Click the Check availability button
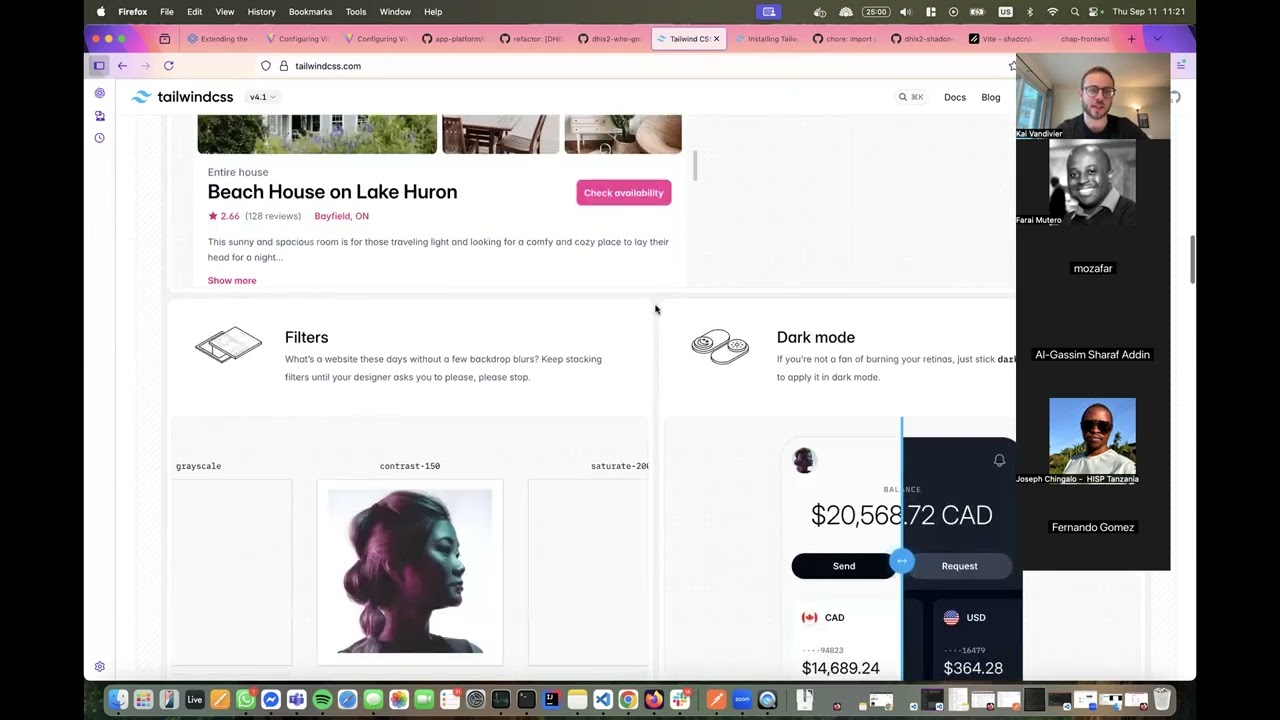This screenshot has height=720, width=1280. click(x=624, y=193)
